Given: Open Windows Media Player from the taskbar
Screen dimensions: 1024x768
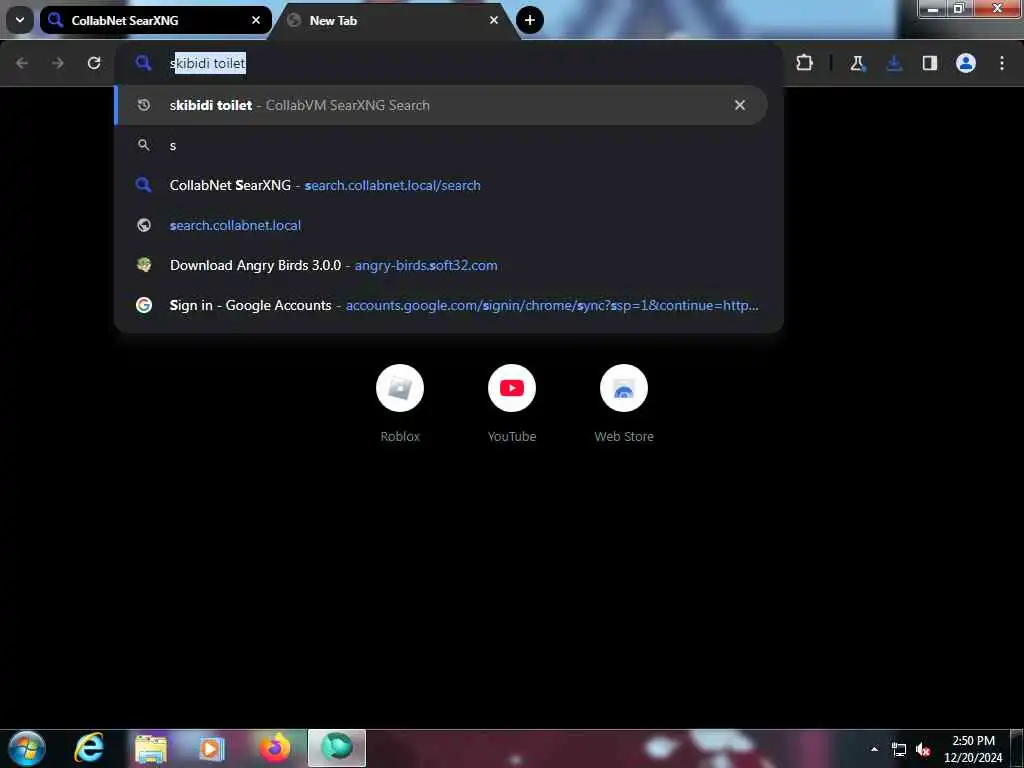Looking at the screenshot, I should 211,748.
